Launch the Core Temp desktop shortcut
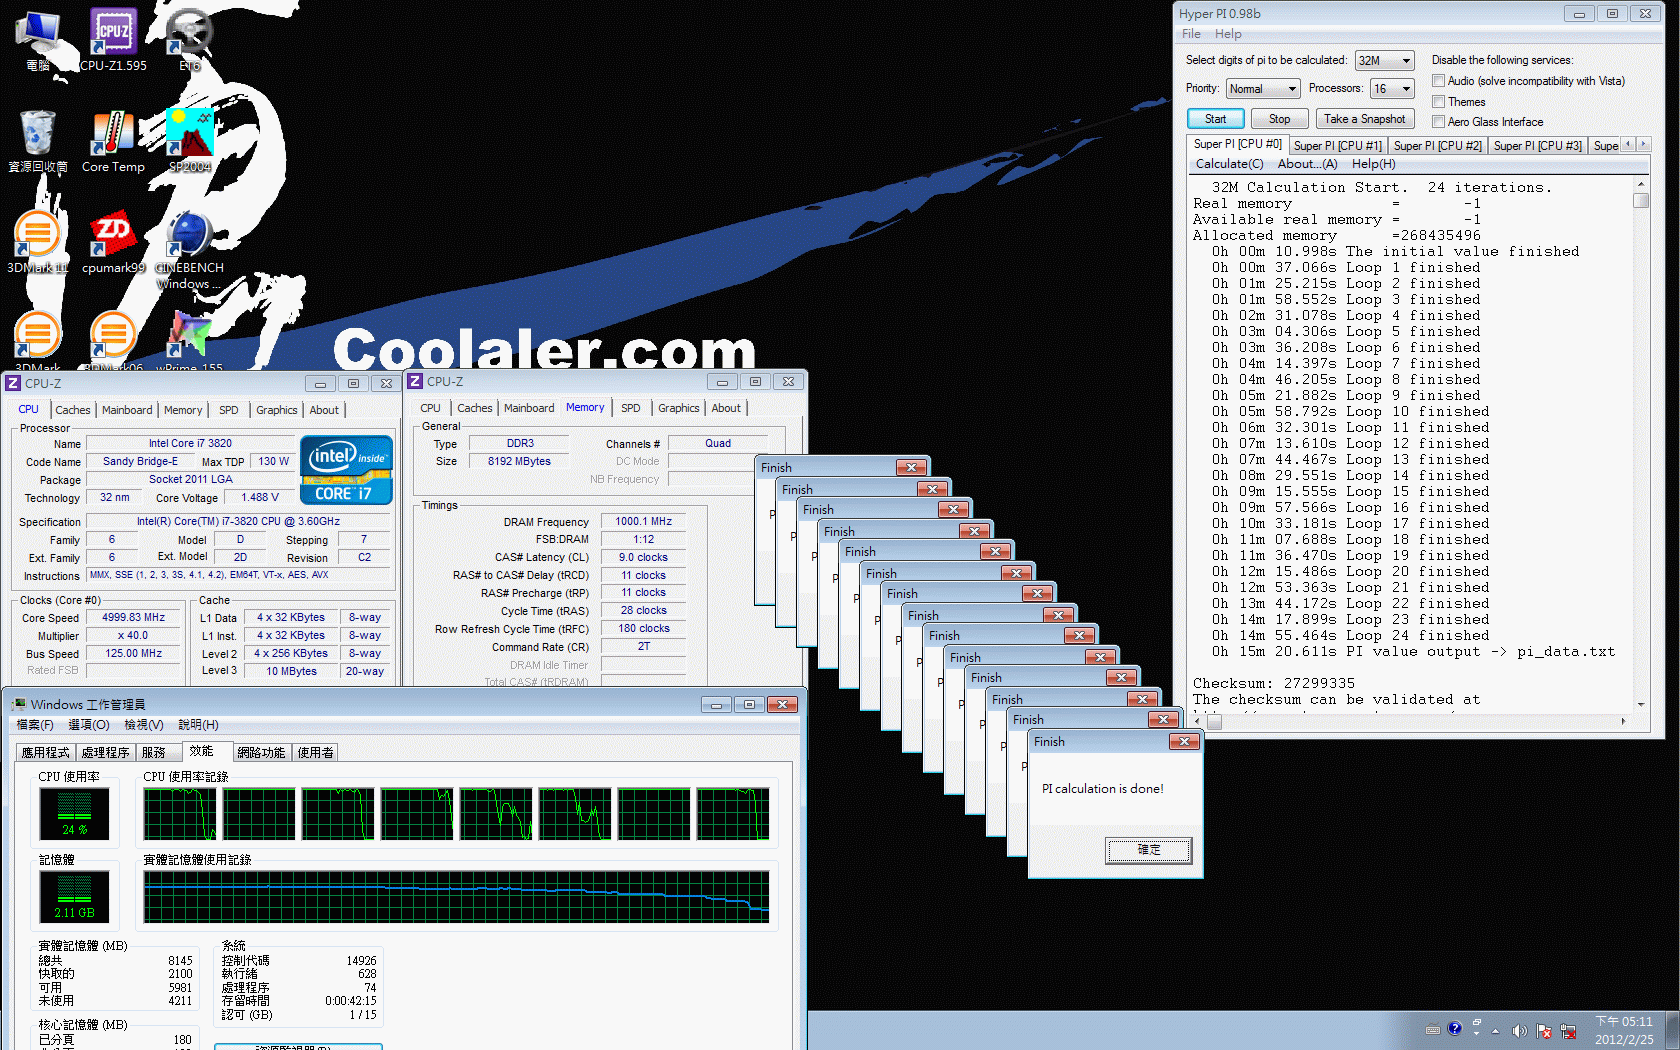This screenshot has width=1680, height=1050. point(113,141)
